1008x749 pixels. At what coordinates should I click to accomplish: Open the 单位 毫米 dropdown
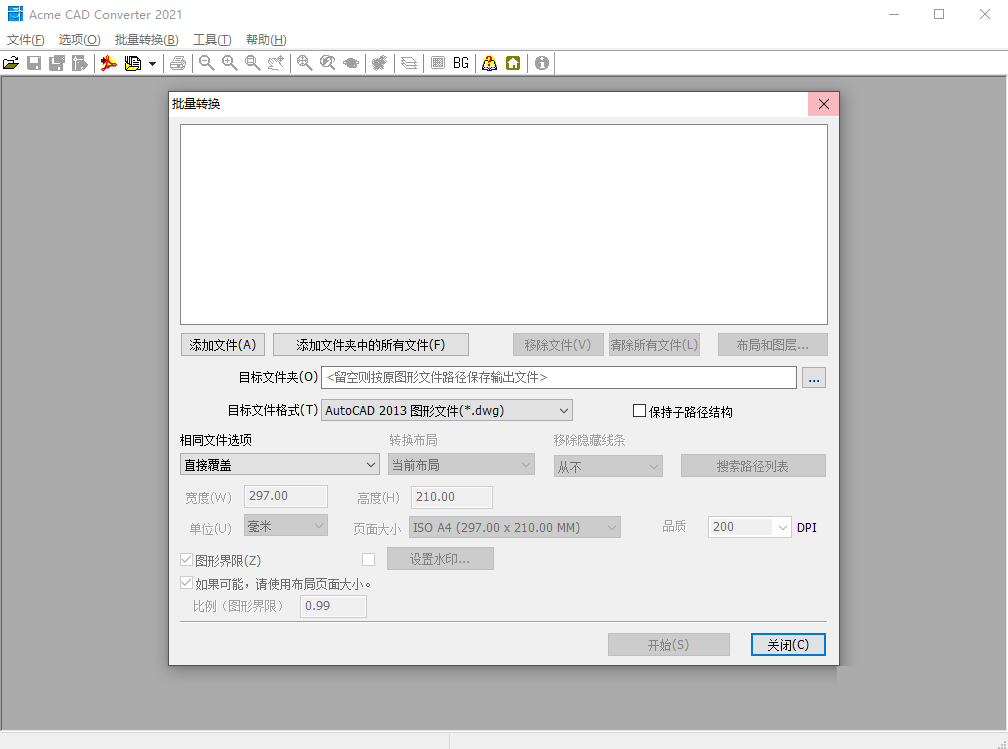coord(286,525)
